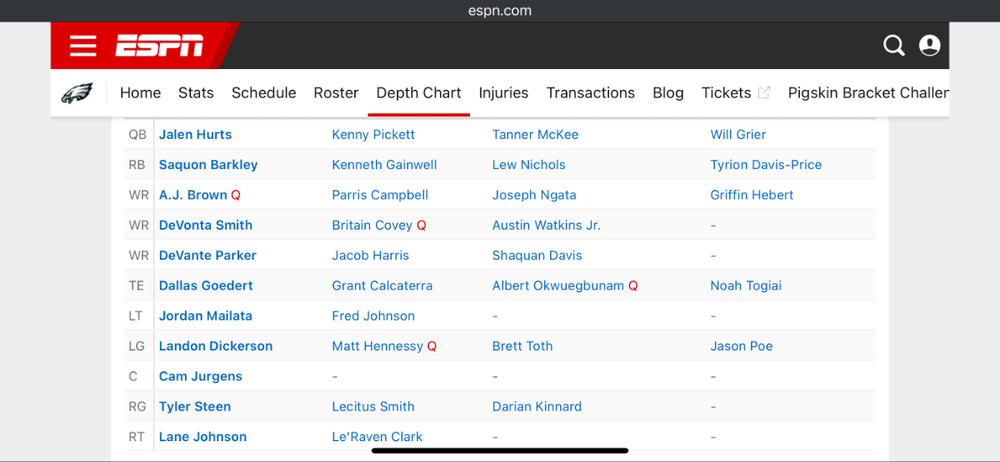Open the search magnifier icon
The height and width of the screenshot is (462, 1000).
coord(893,45)
